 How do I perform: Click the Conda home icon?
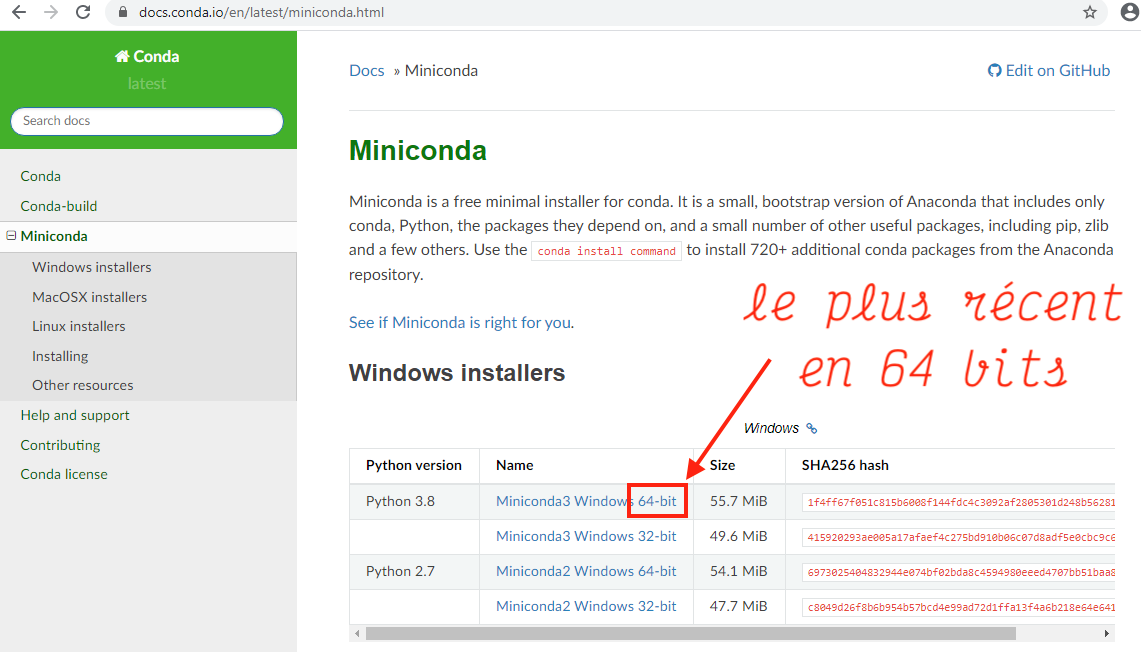click(122, 56)
